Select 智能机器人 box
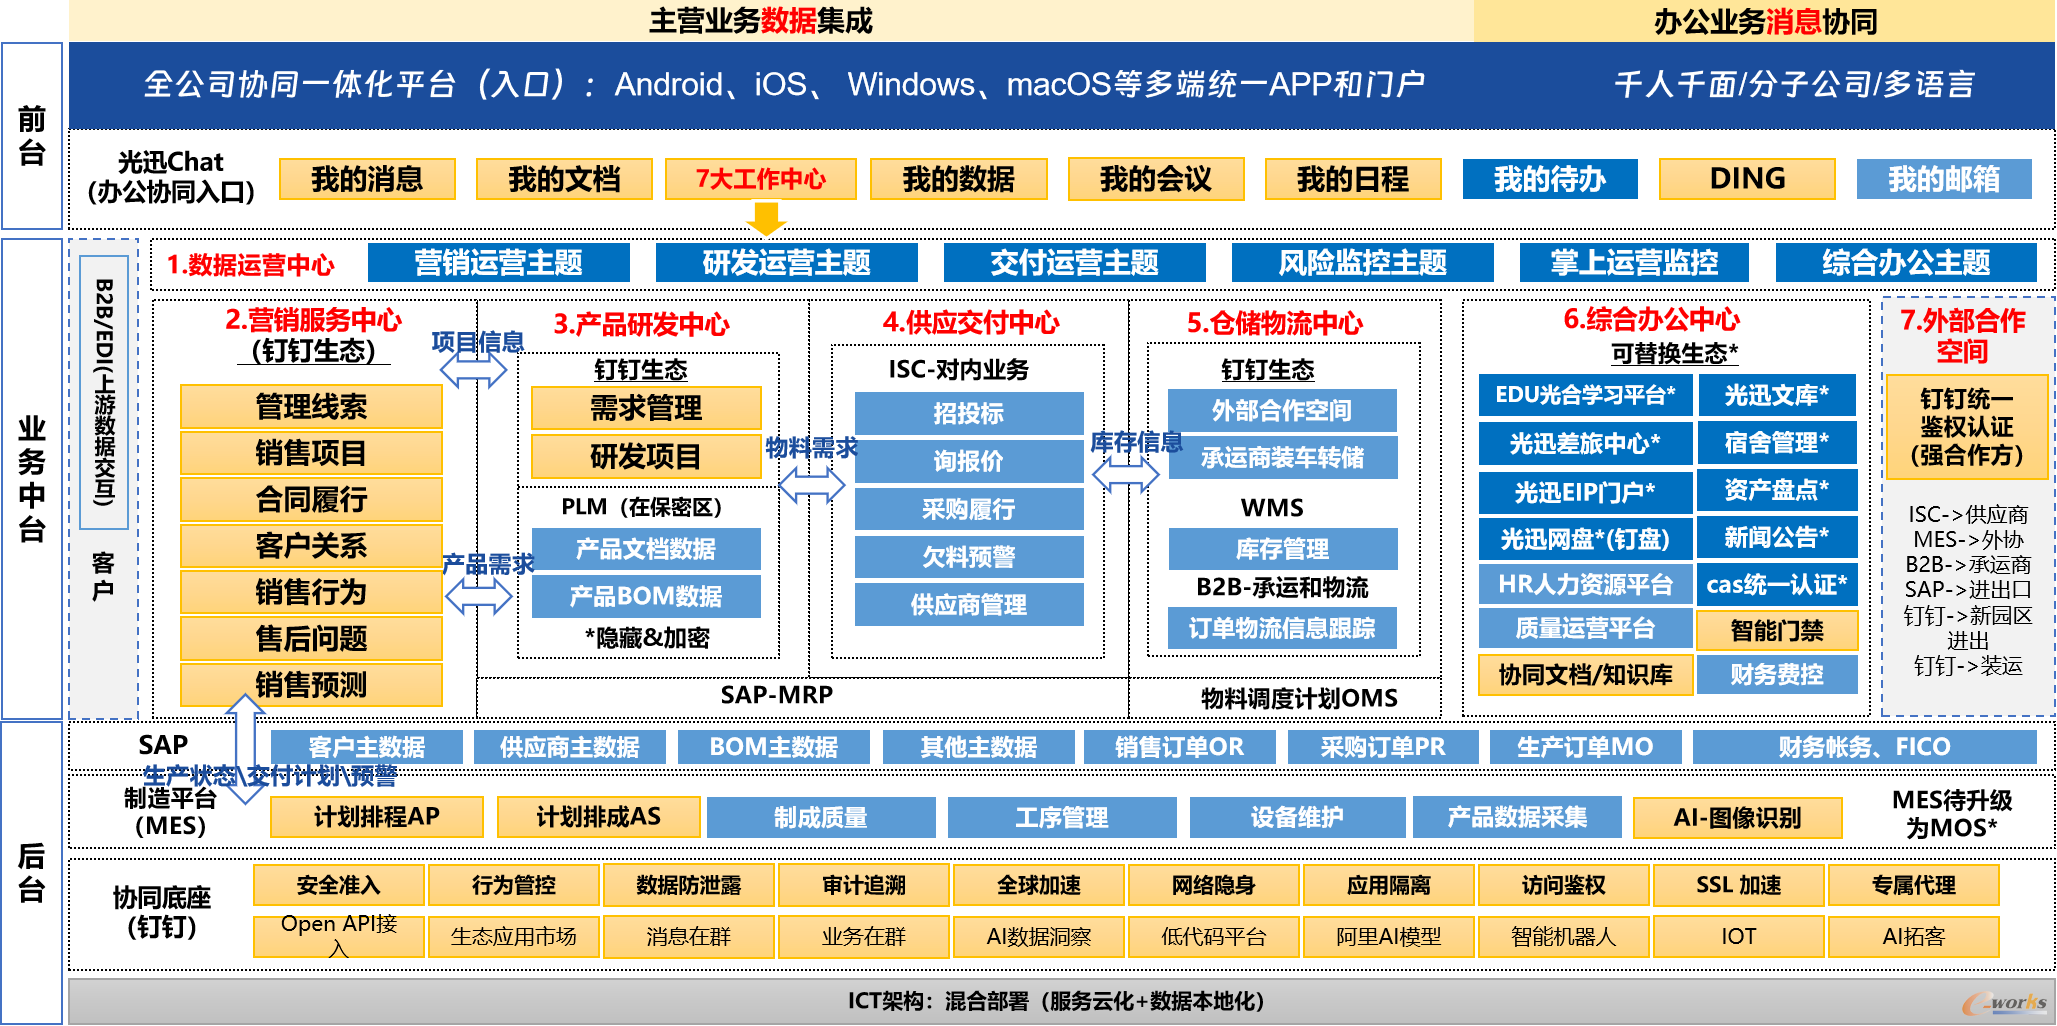Image resolution: width=2057 pixels, height=1026 pixels. 1564,937
